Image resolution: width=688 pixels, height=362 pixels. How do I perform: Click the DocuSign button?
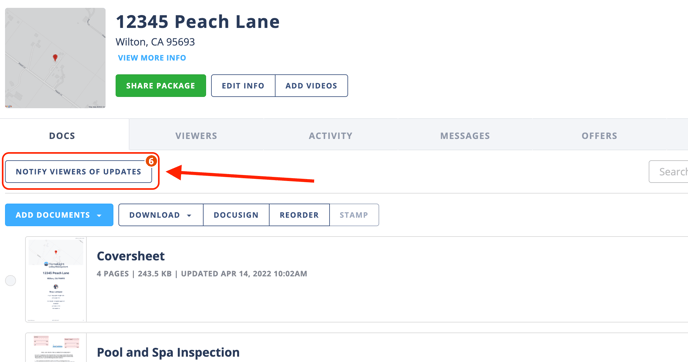236,215
